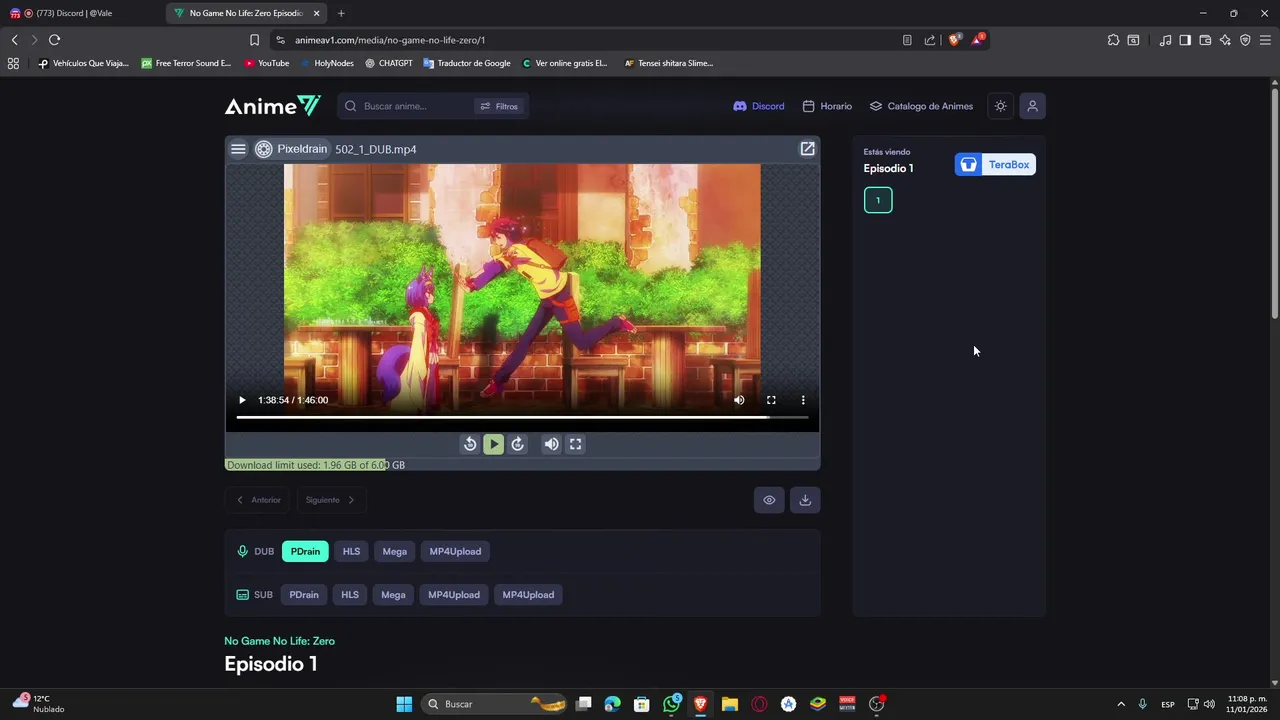Open a new browser tab
This screenshot has height=720, width=1280.
point(341,13)
